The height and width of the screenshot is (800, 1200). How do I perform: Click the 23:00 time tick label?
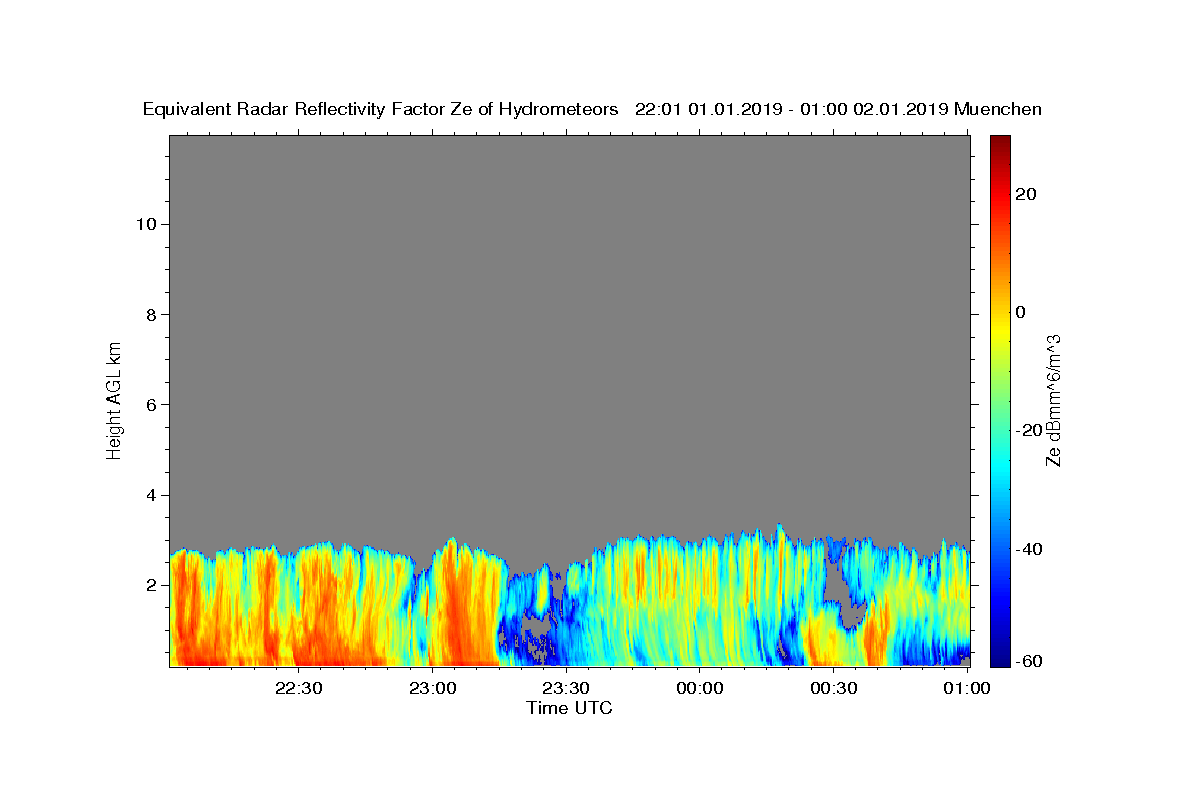click(433, 688)
